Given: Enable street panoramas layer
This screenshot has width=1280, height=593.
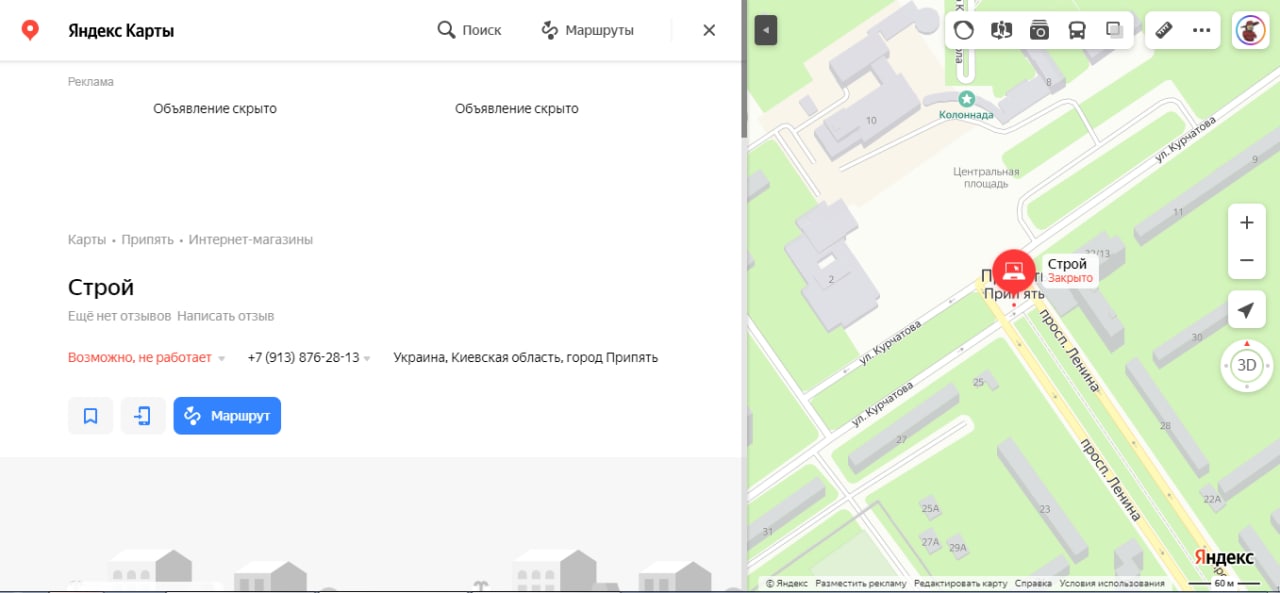Looking at the screenshot, I should pyautogui.click(x=1001, y=30).
